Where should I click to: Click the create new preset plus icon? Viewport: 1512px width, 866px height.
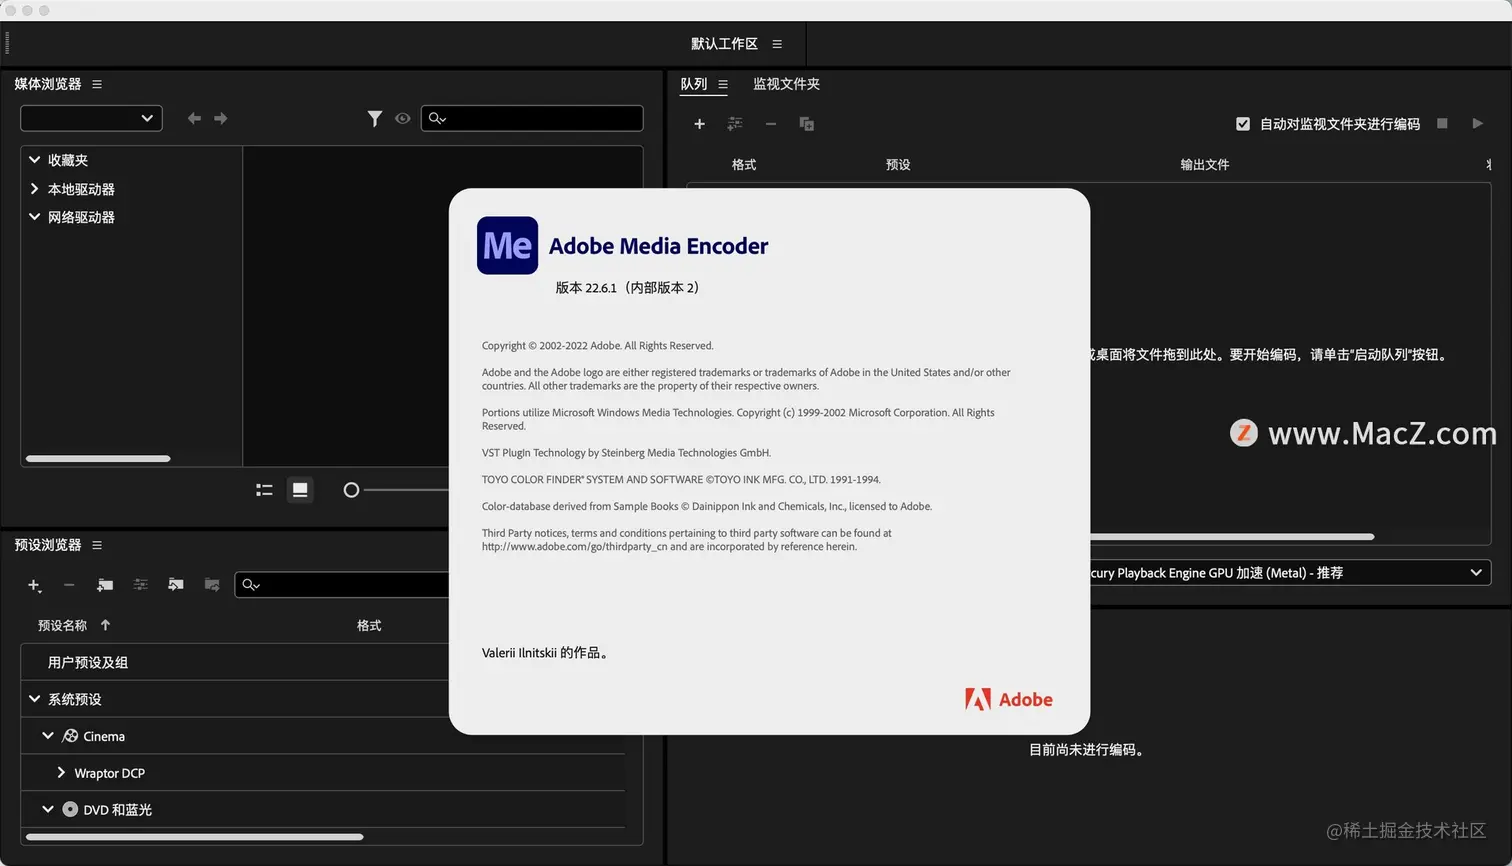tap(34, 585)
